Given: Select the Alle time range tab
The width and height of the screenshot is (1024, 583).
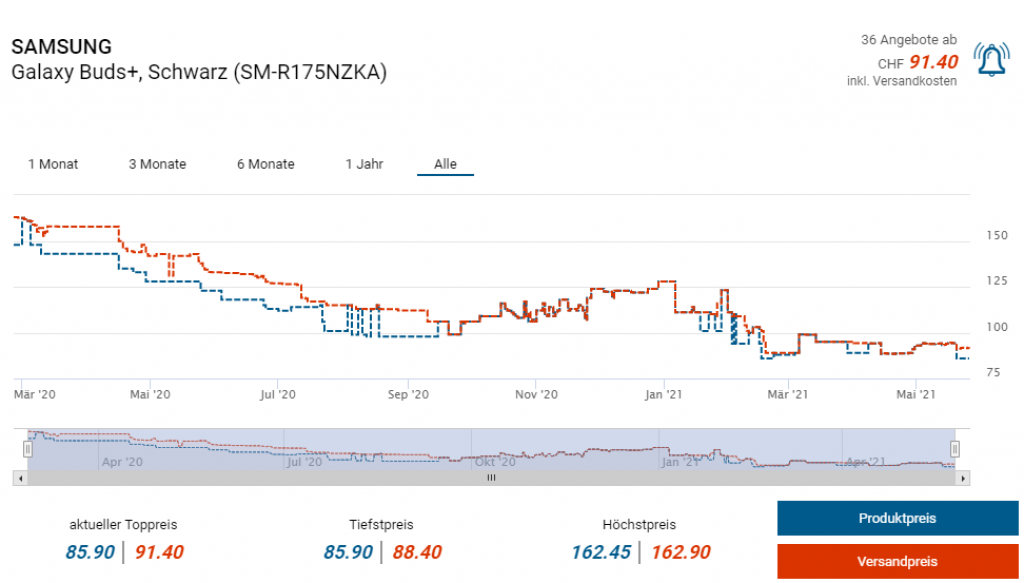Looking at the screenshot, I should pyautogui.click(x=445, y=164).
